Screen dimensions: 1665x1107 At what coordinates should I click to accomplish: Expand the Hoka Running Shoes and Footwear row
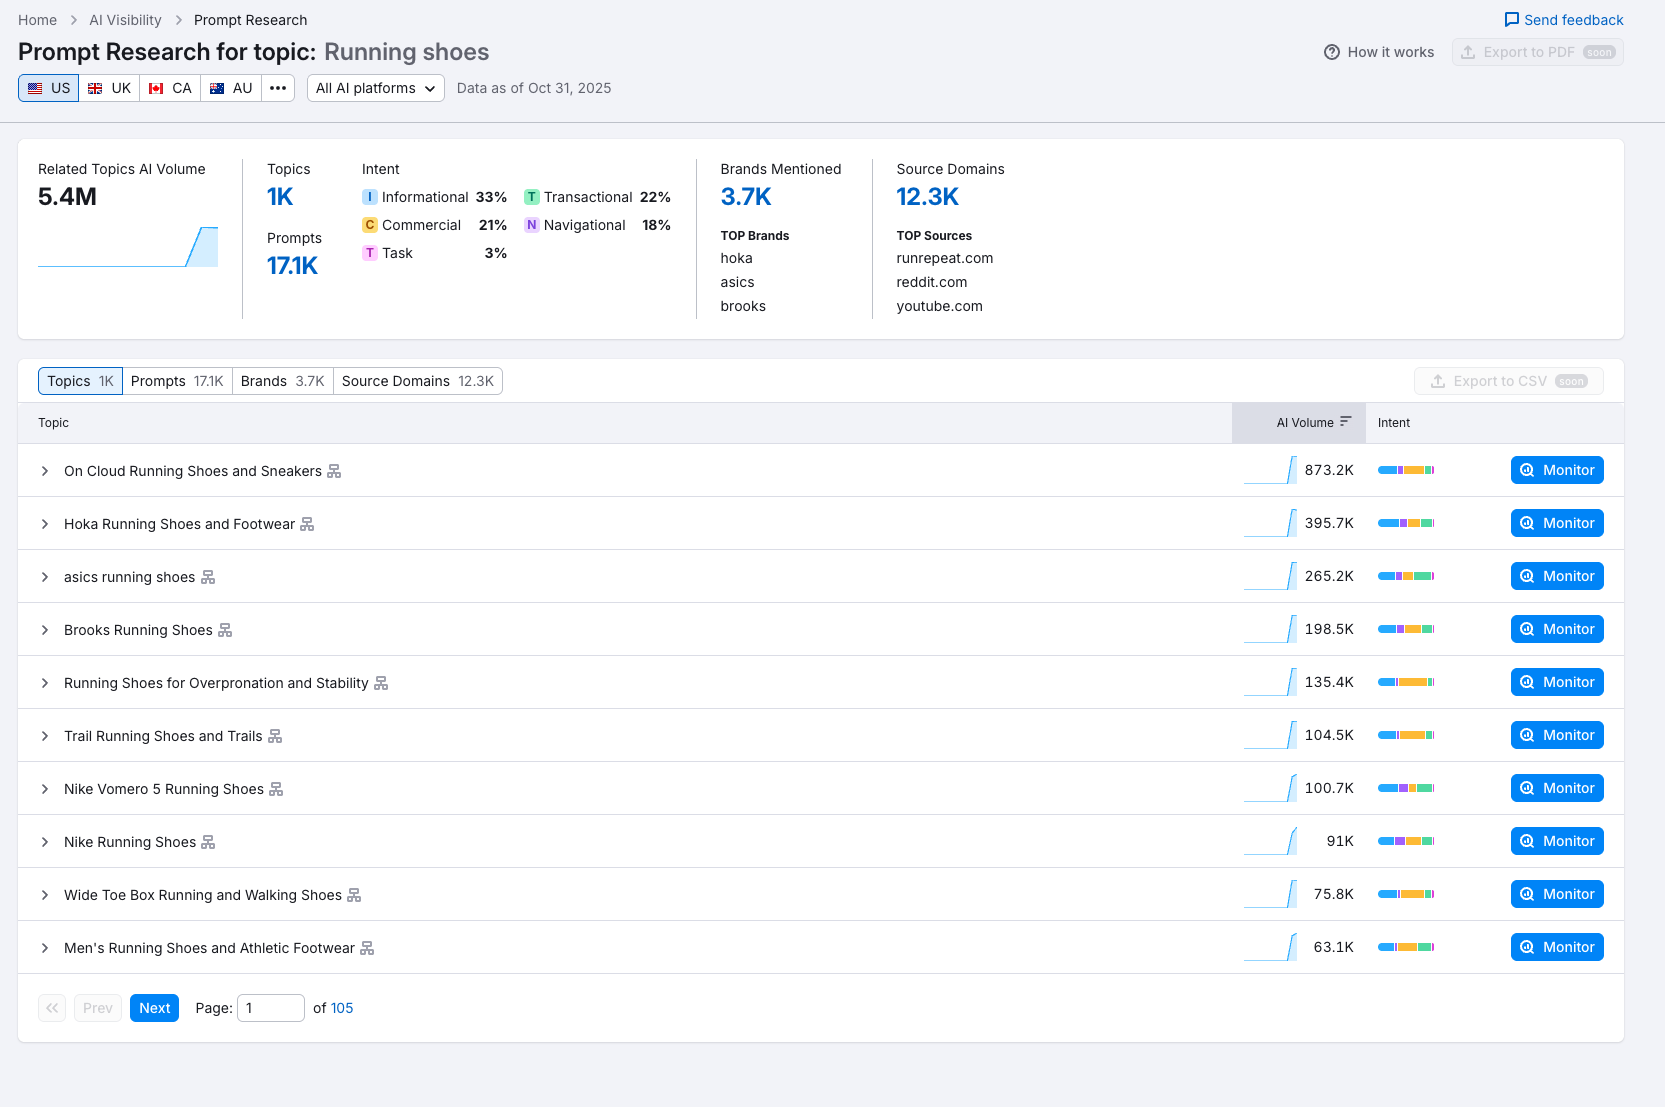point(45,524)
